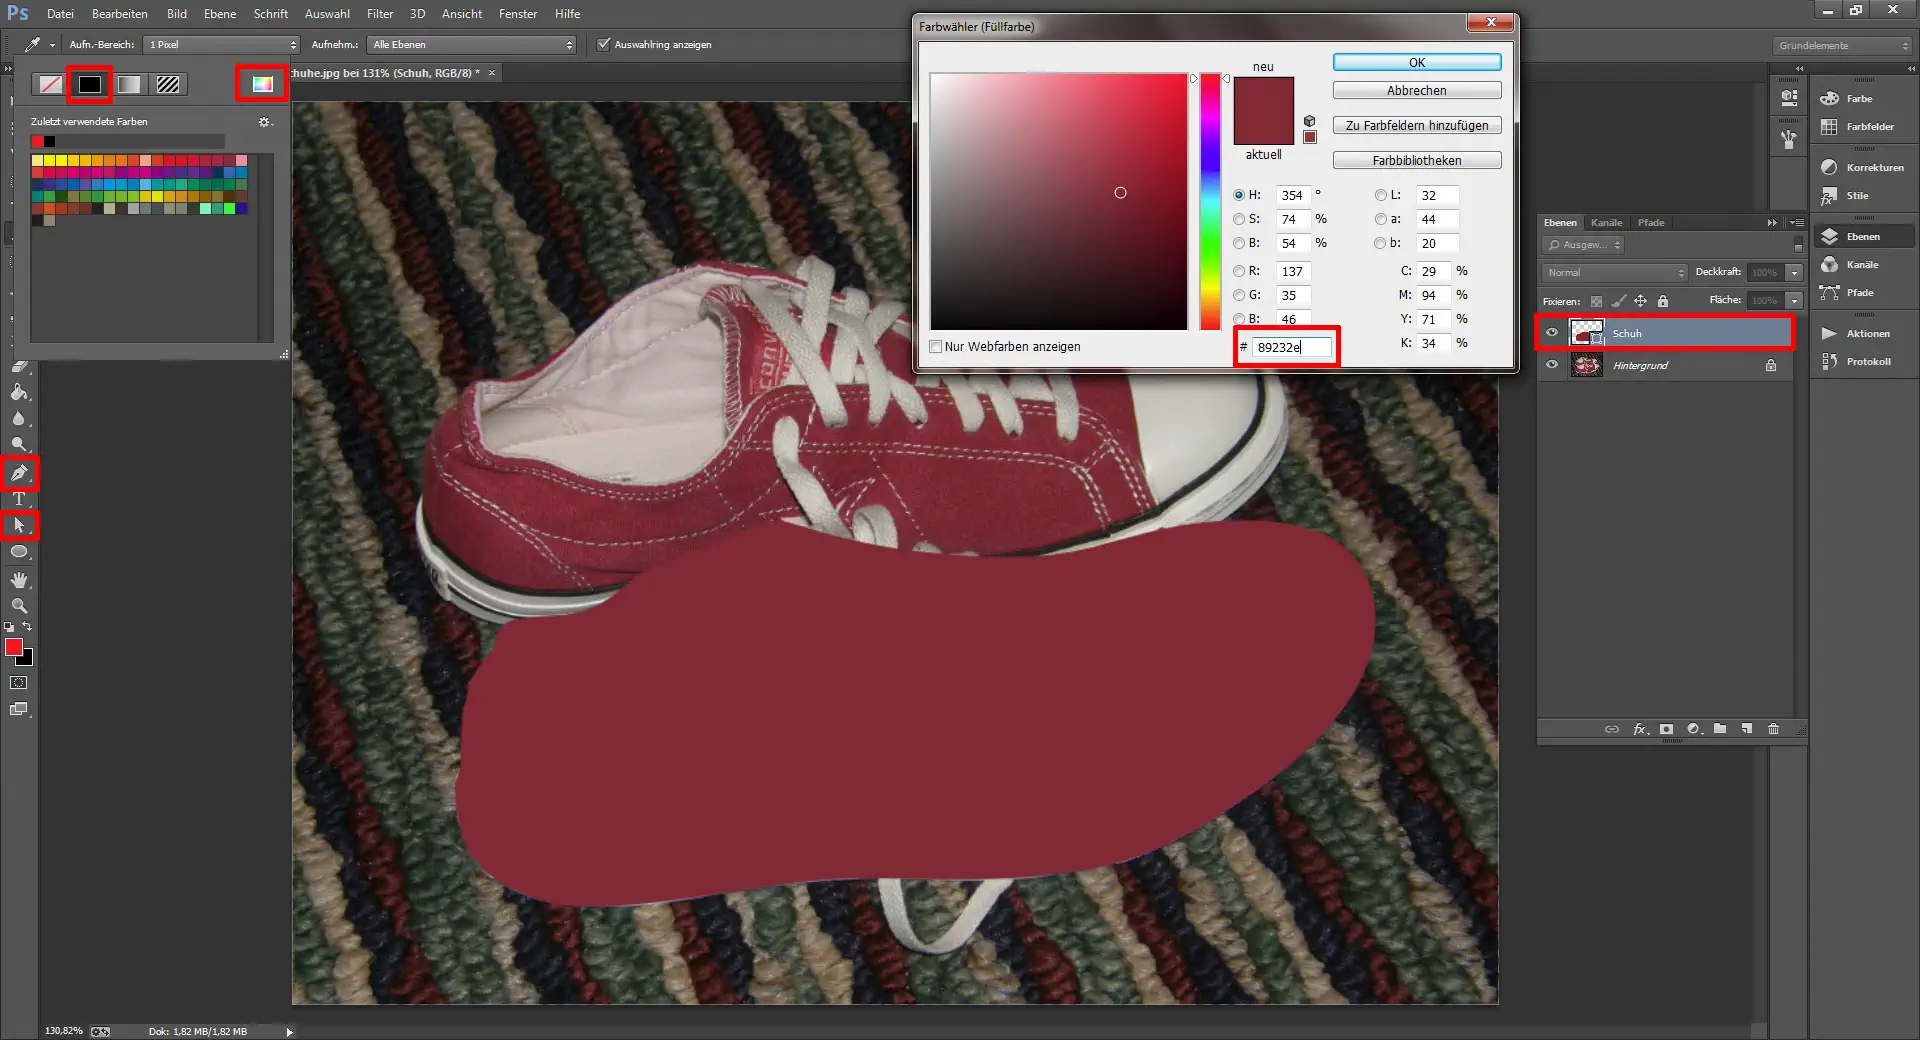Select the S: saturation radio button
This screenshot has width=1920, height=1040.
click(1239, 219)
